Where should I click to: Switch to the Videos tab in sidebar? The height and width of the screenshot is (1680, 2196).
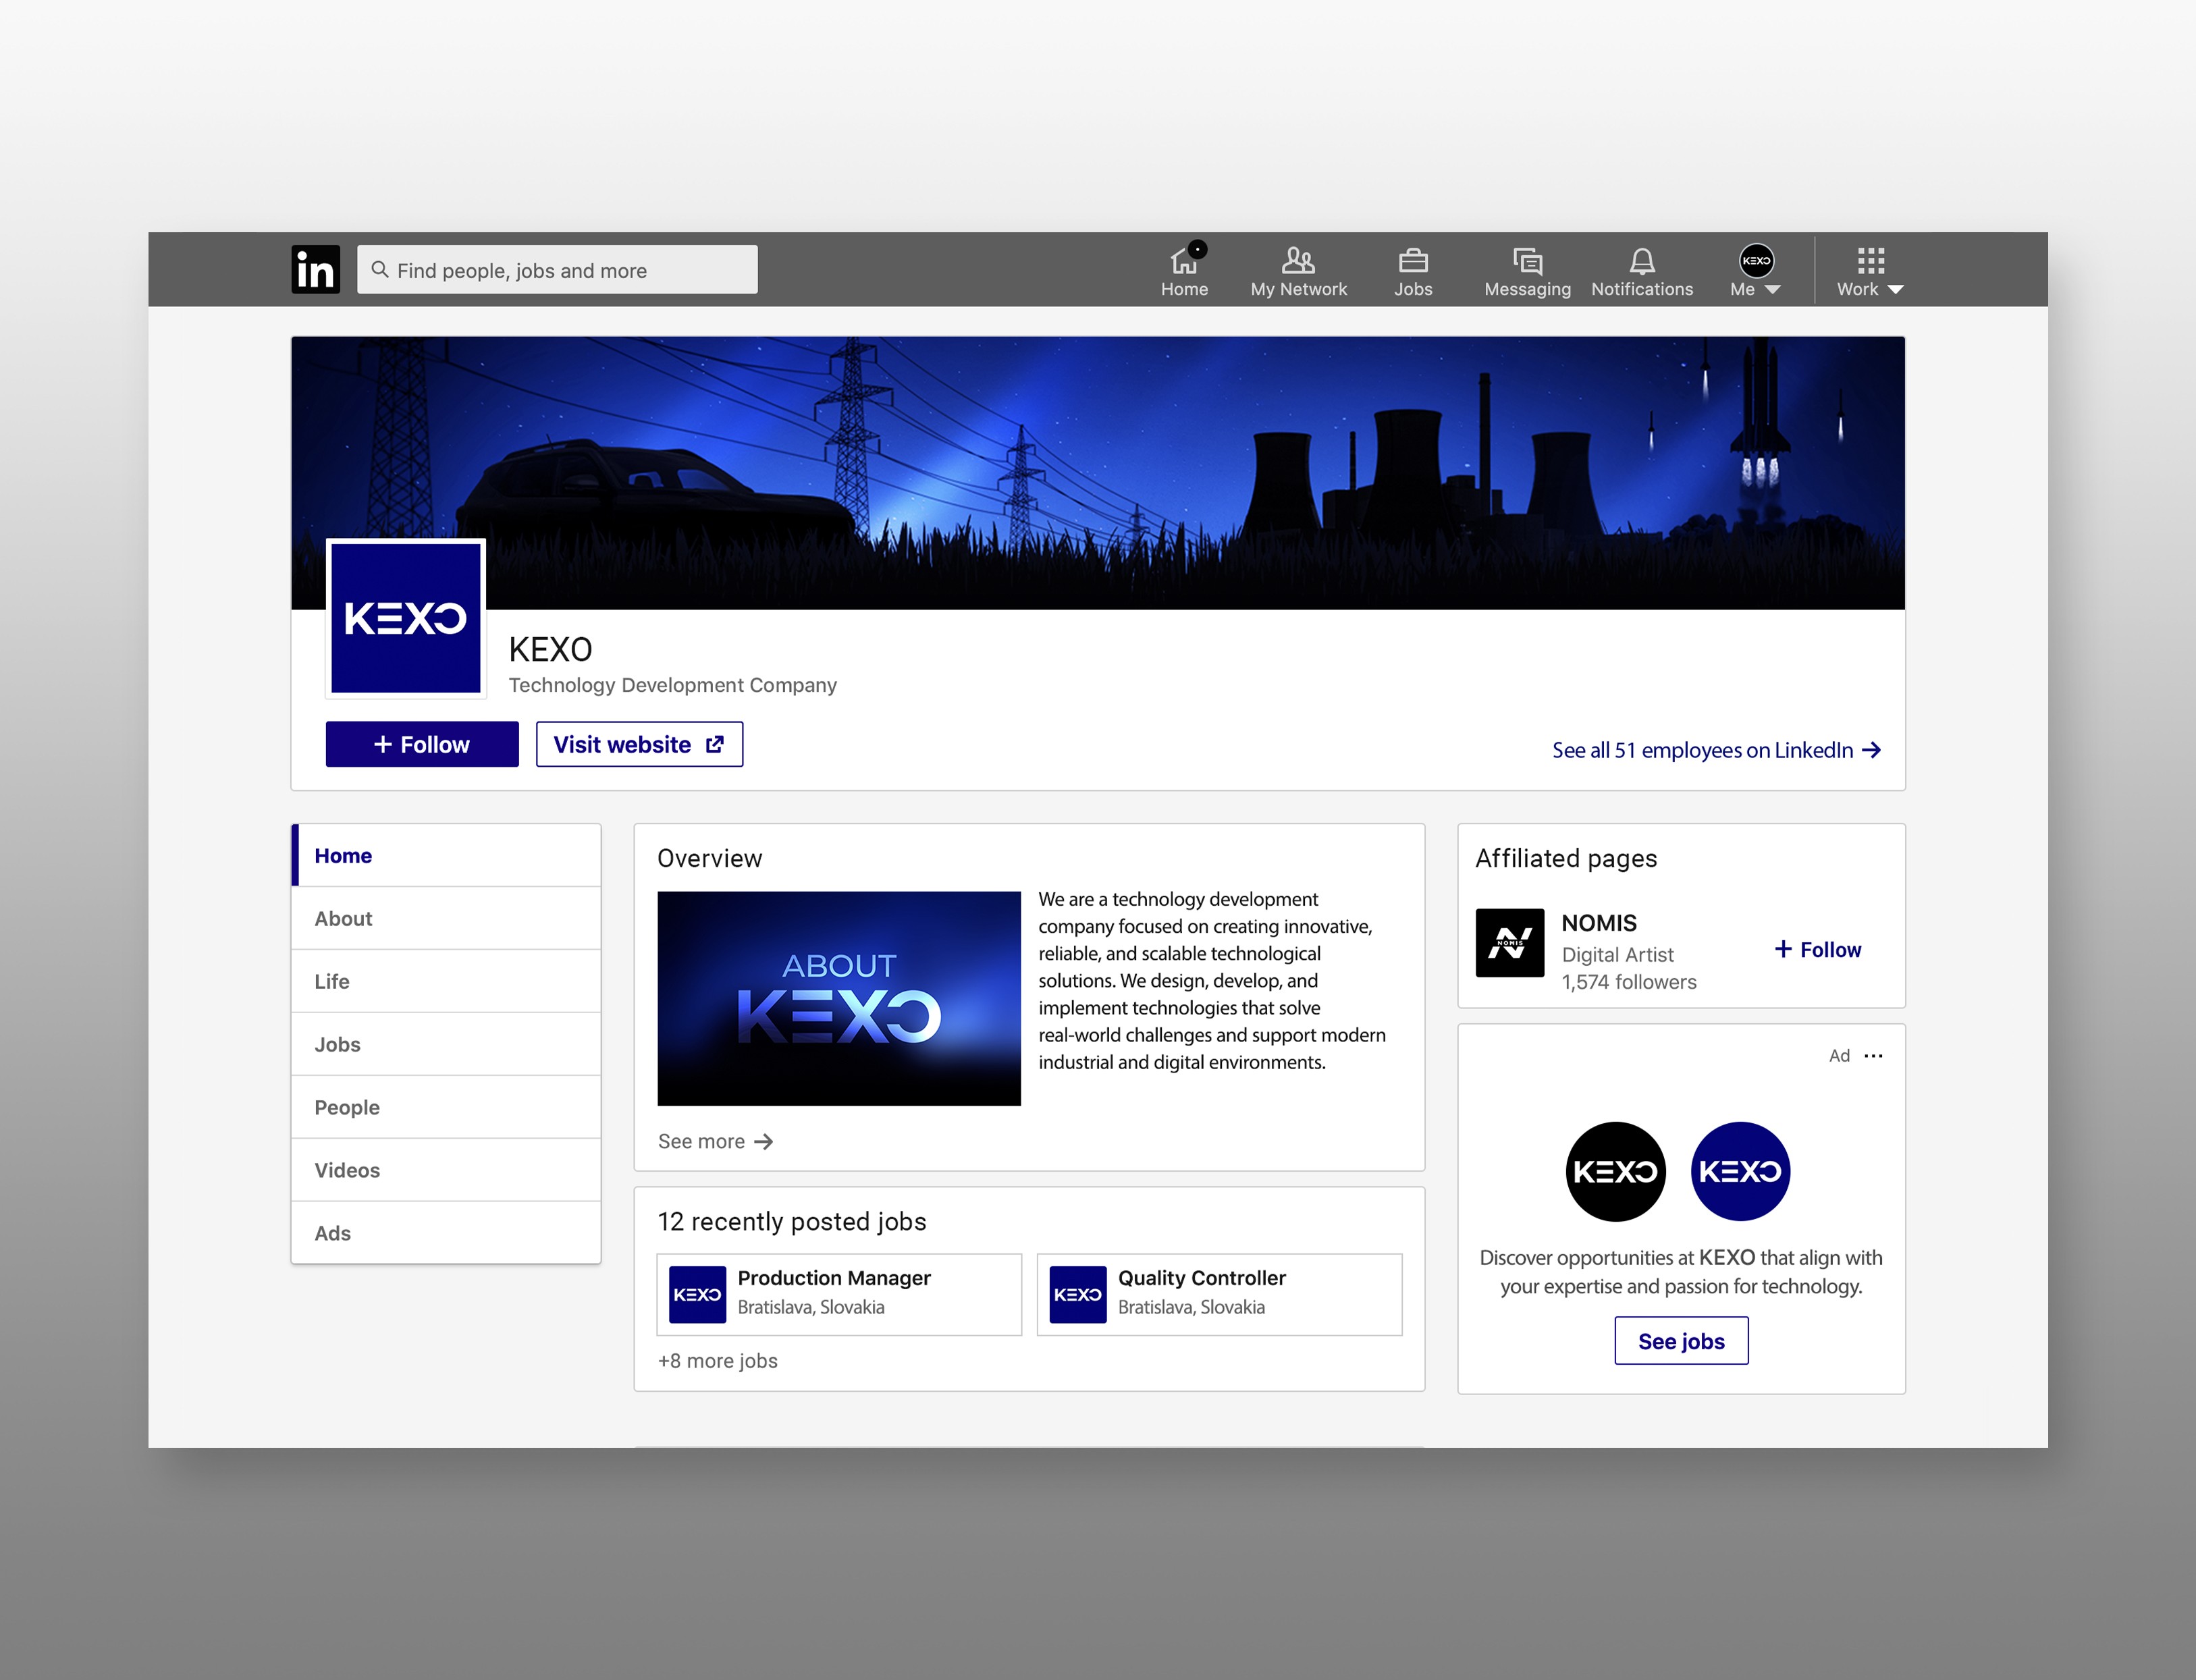coord(347,1170)
